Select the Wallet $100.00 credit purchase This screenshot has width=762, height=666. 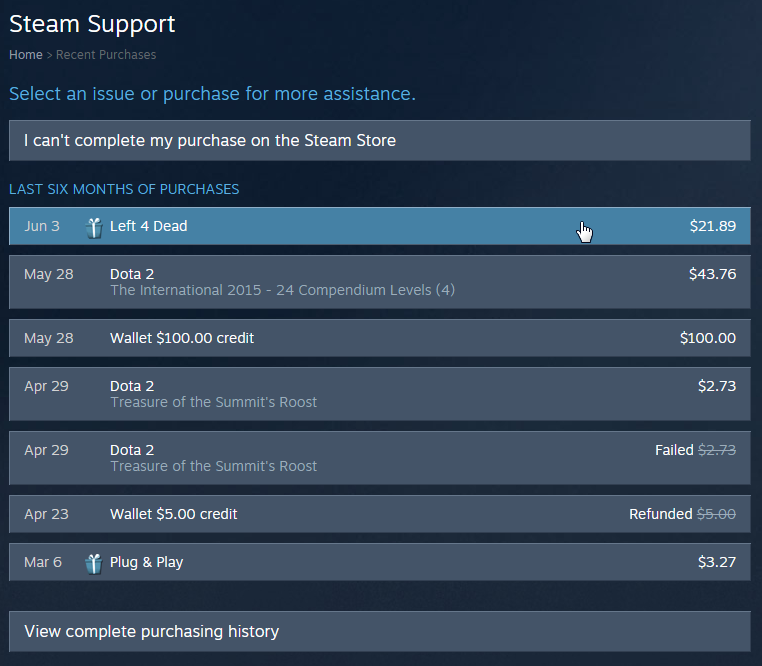(x=182, y=339)
